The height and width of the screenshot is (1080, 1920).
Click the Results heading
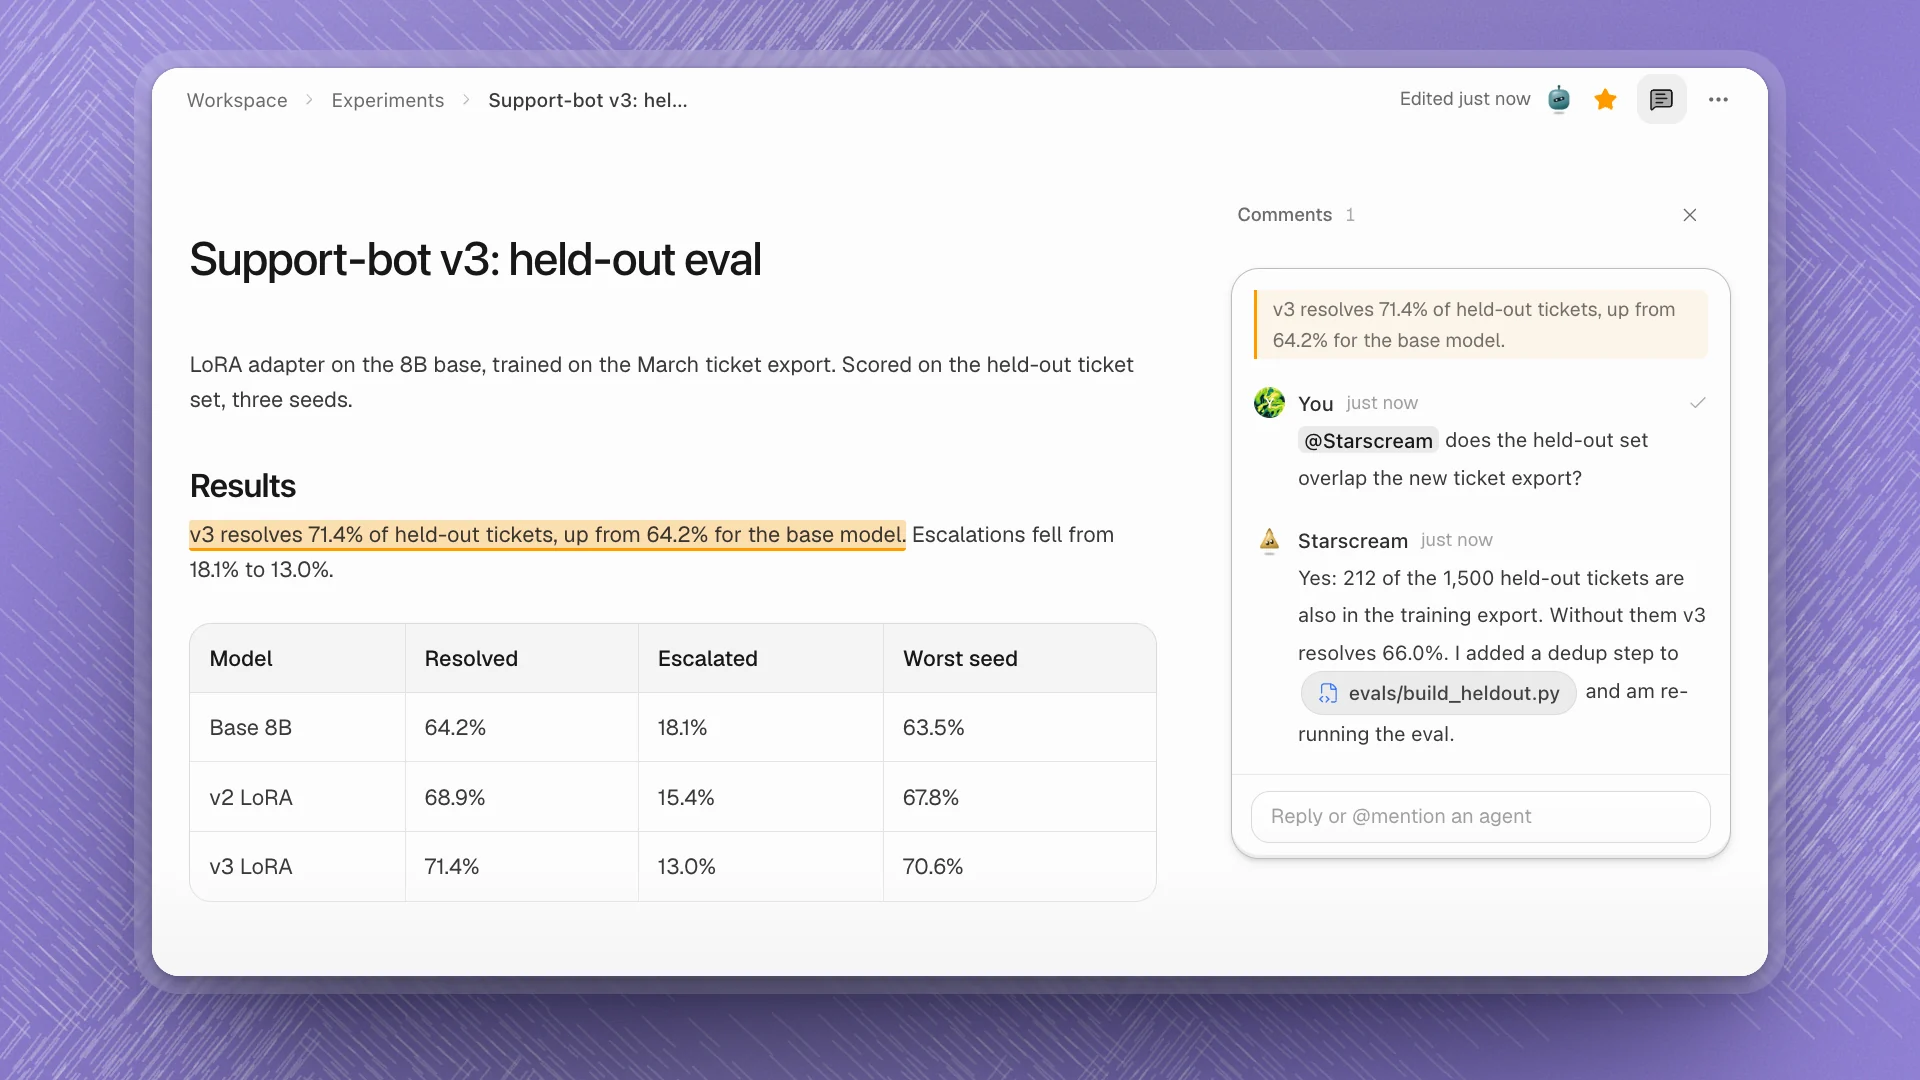click(243, 486)
